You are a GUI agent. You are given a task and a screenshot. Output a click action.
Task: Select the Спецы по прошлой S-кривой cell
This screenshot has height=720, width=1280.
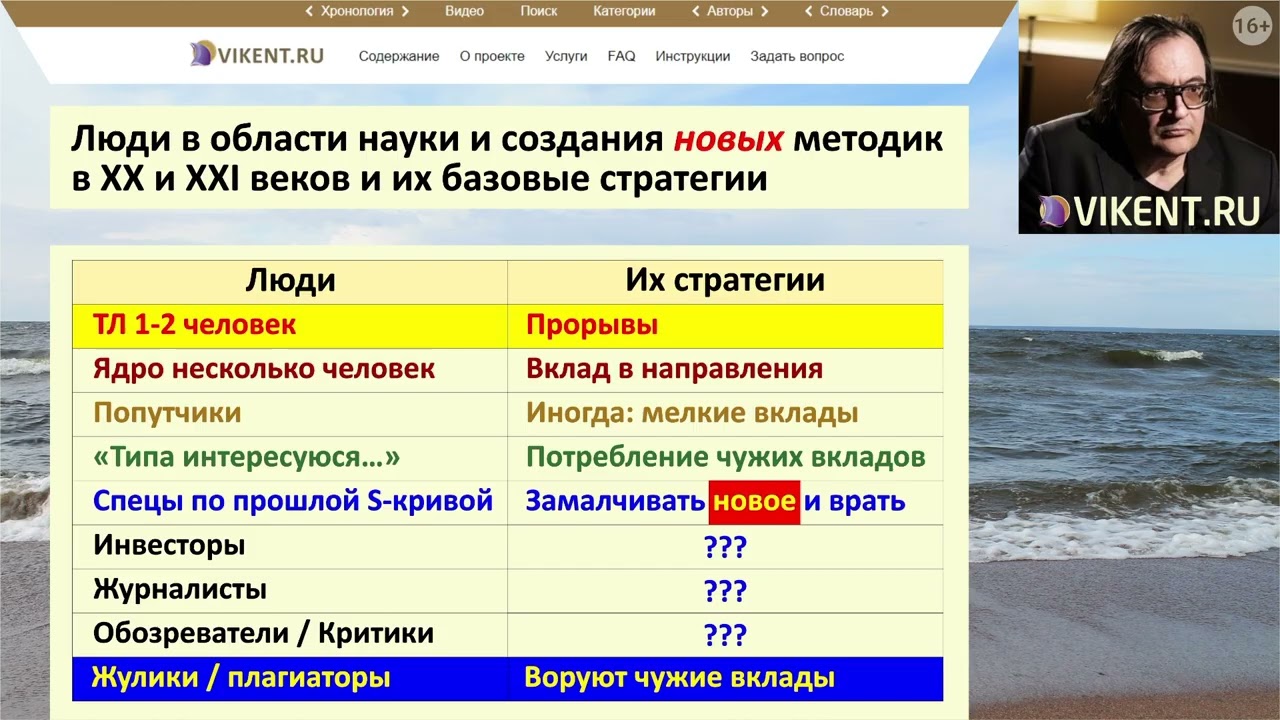tap(290, 501)
